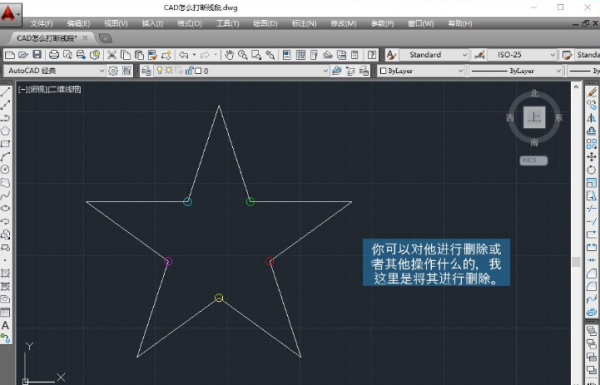Open the 帮助(H) menu
This screenshot has width=600, height=385.
click(x=460, y=24)
